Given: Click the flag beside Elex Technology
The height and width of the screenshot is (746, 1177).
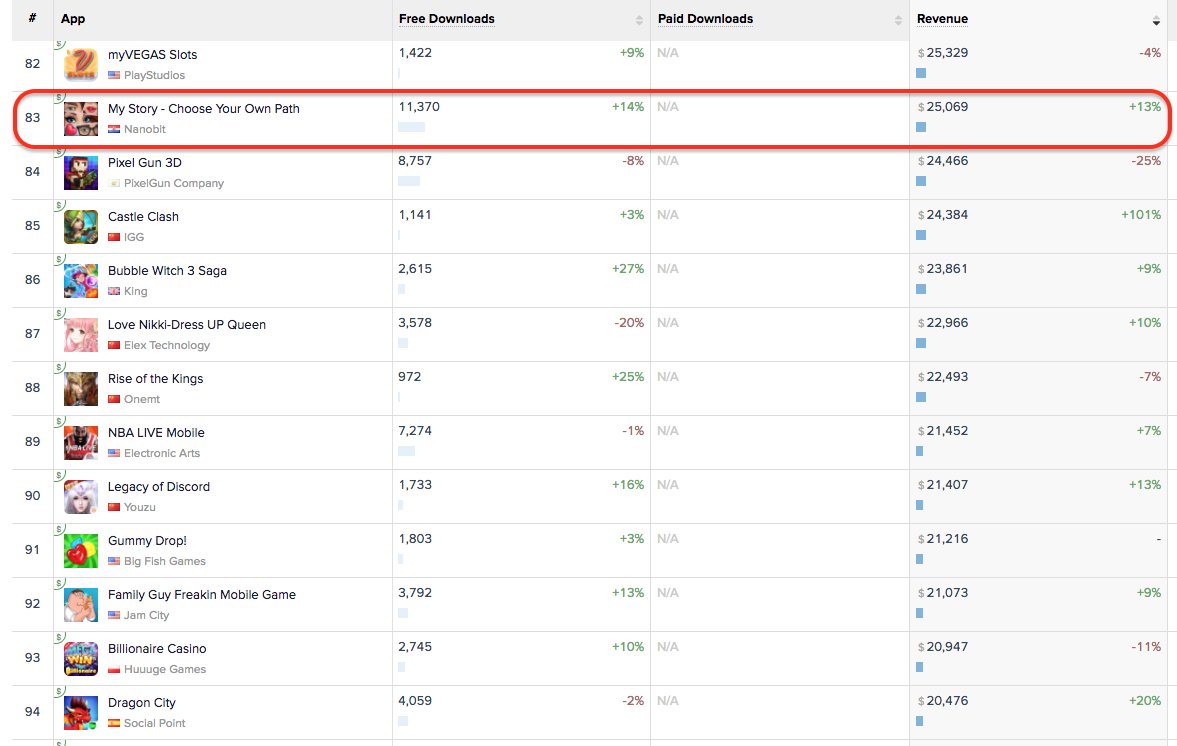Looking at the screenshot, I should (114, 345).
